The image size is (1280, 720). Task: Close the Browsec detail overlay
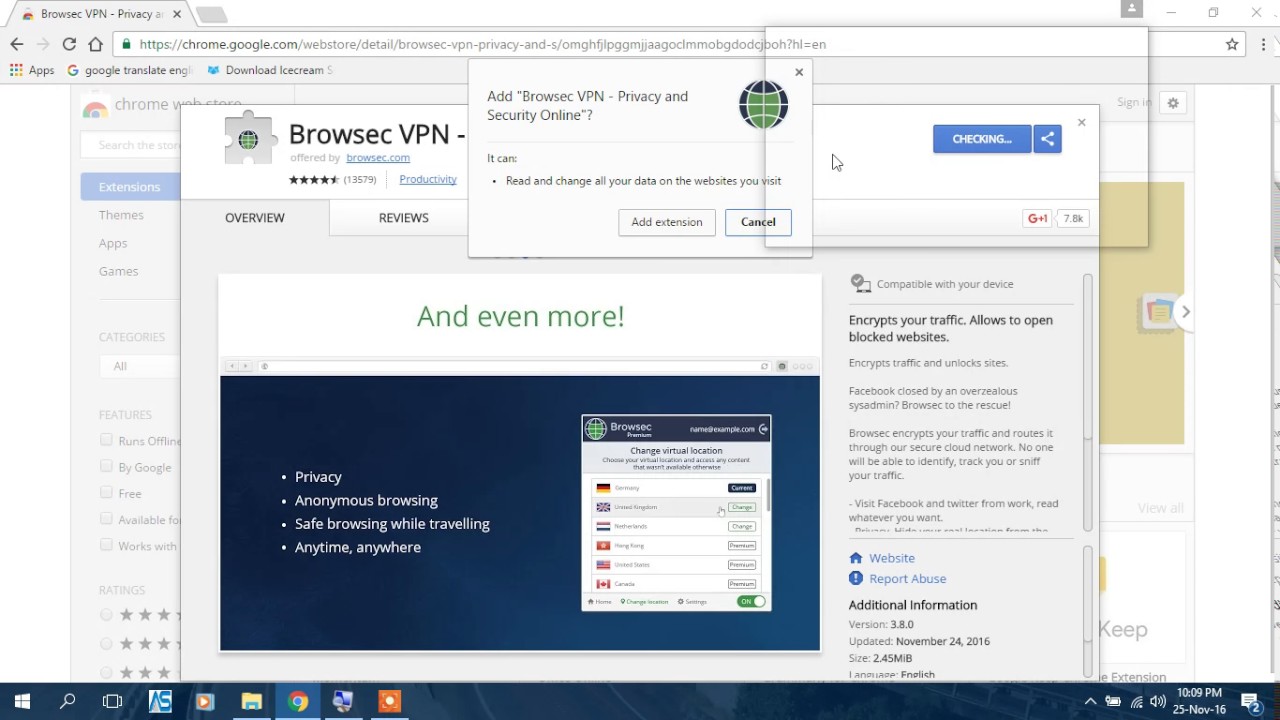coord(1081,123)
